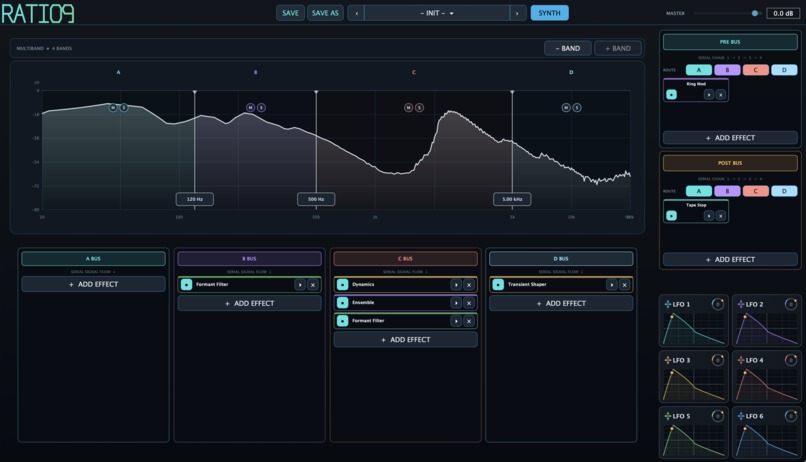This screenshot has width=806, height=462.
Task: Open the INIT preset dropdown
Action: 437,13
